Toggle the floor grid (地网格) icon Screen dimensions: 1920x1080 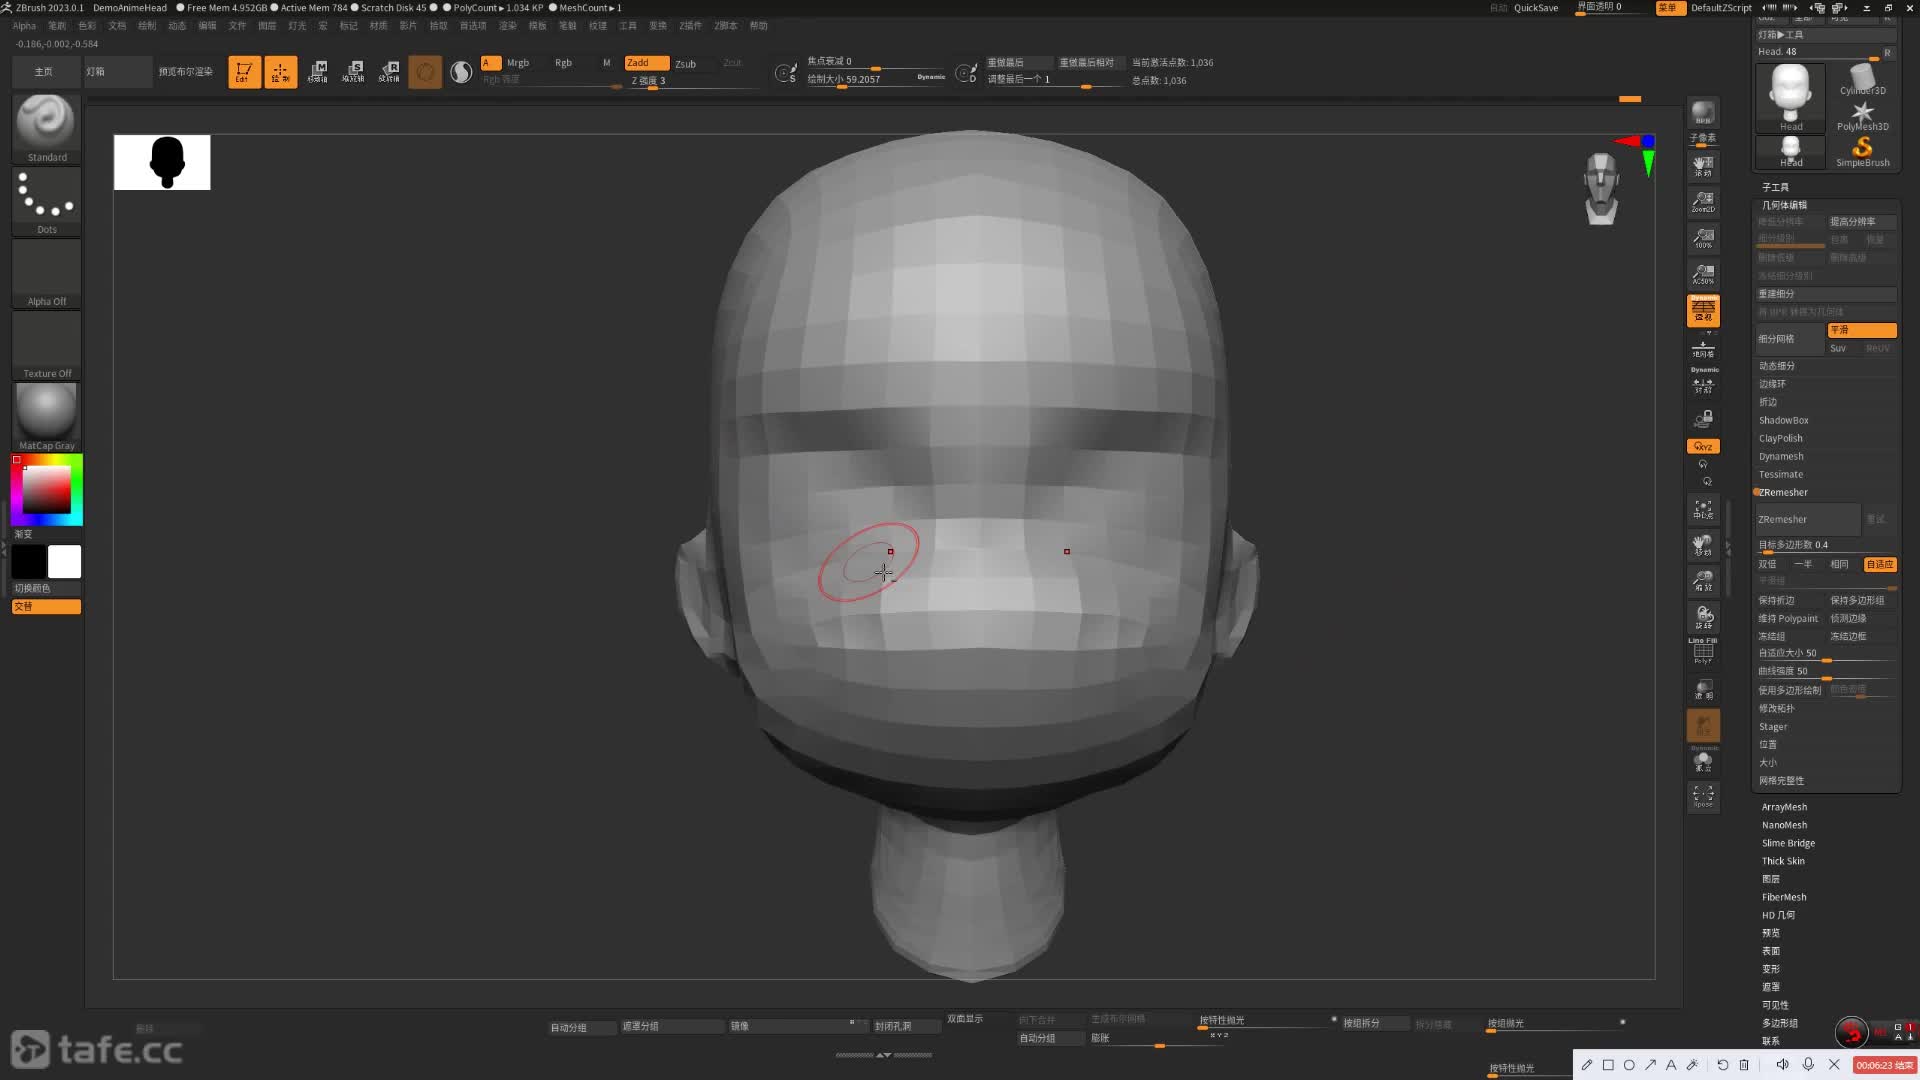(1703, 349)
